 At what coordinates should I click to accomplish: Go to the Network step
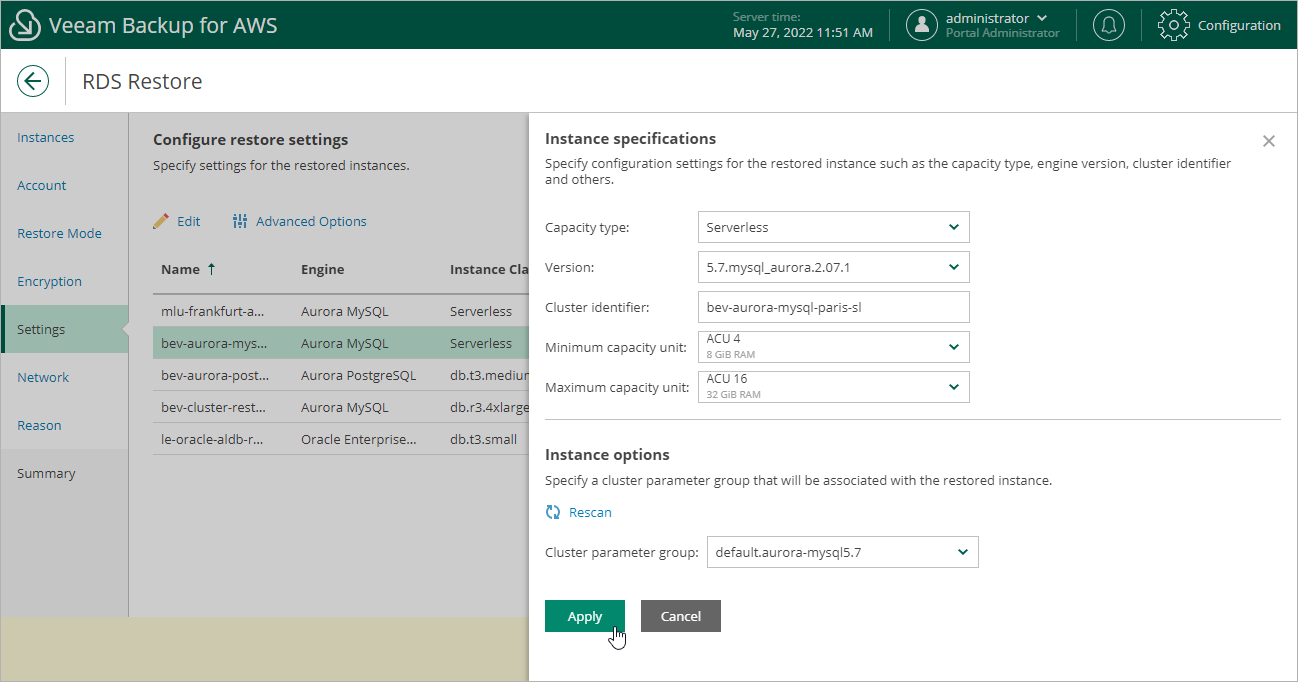(43, 377)
